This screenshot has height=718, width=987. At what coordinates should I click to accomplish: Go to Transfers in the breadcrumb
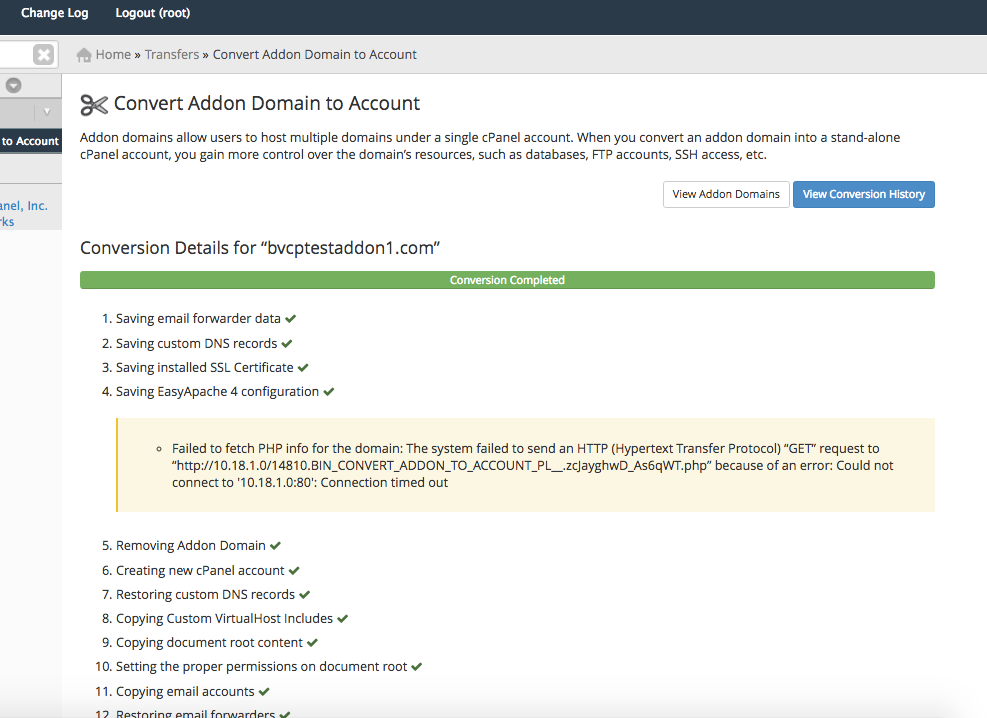coord(172,55)
